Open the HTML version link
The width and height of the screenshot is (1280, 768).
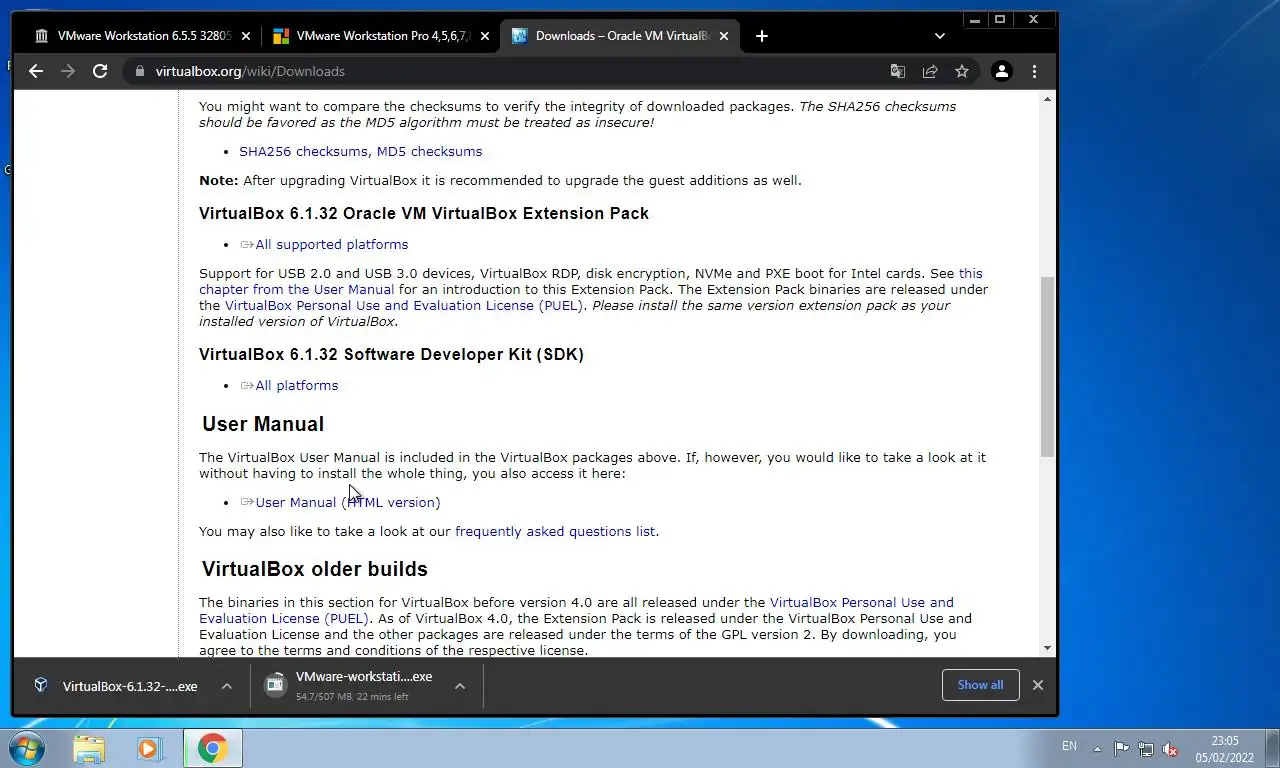(x=391, y=502)
